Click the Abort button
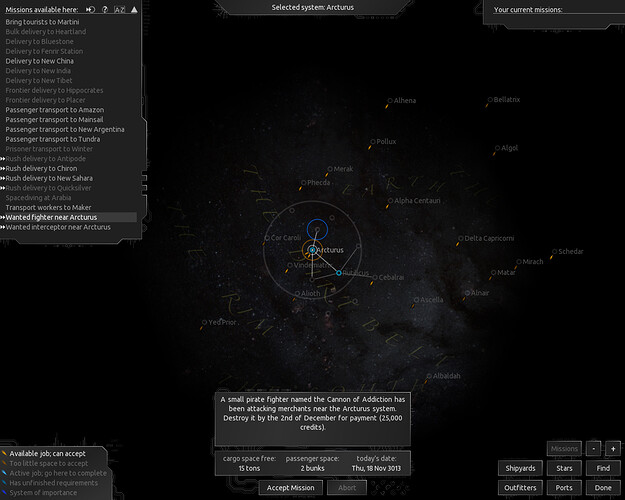Screen dimensions: 625x500 click(347, 488)
